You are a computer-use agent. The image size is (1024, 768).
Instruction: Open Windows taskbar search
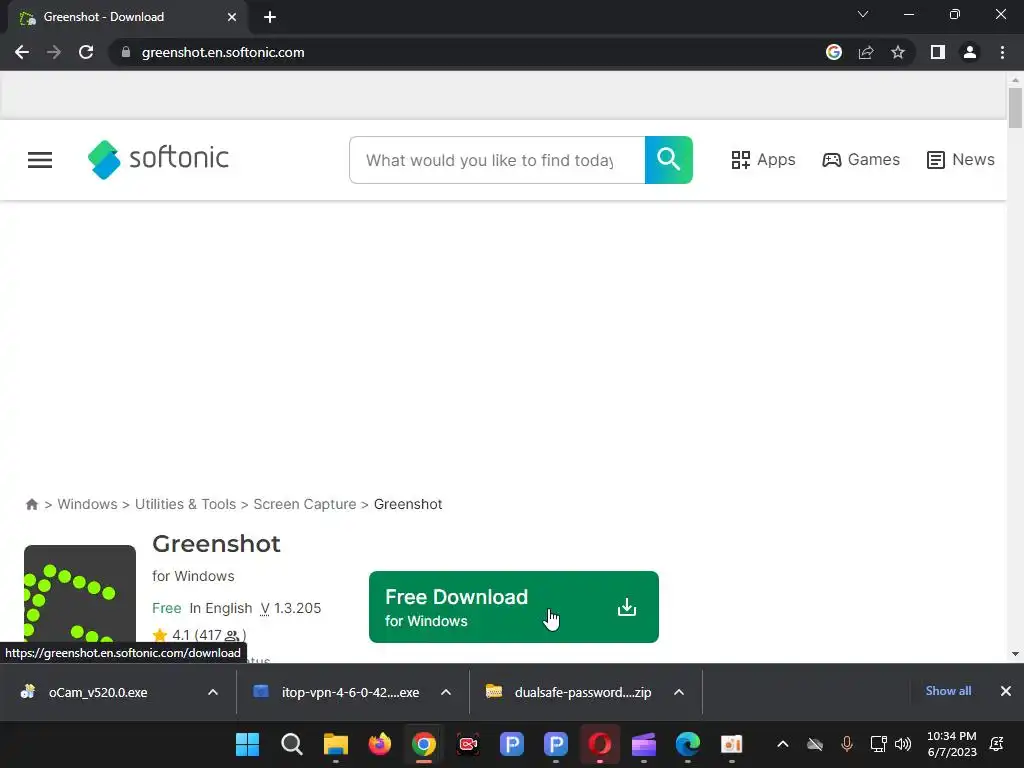[x=292, y=744]
